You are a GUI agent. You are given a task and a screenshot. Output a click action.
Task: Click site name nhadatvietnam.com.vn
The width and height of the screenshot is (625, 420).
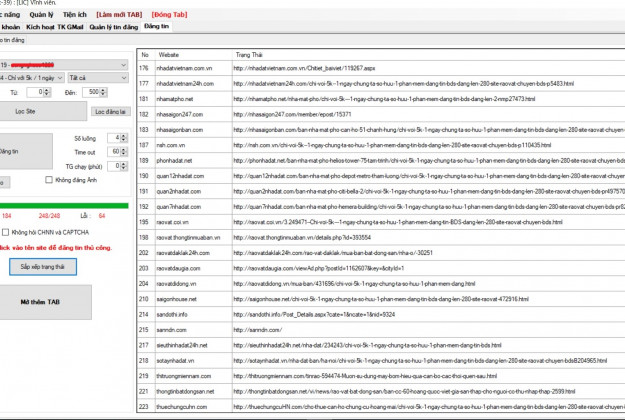pos(184,68)
